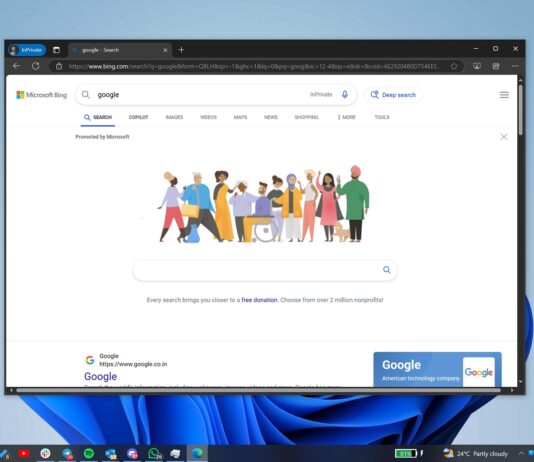Screen dimensions: 534x462
Task: Show hidden system tray icons chevron
Action: pos(521,453)
